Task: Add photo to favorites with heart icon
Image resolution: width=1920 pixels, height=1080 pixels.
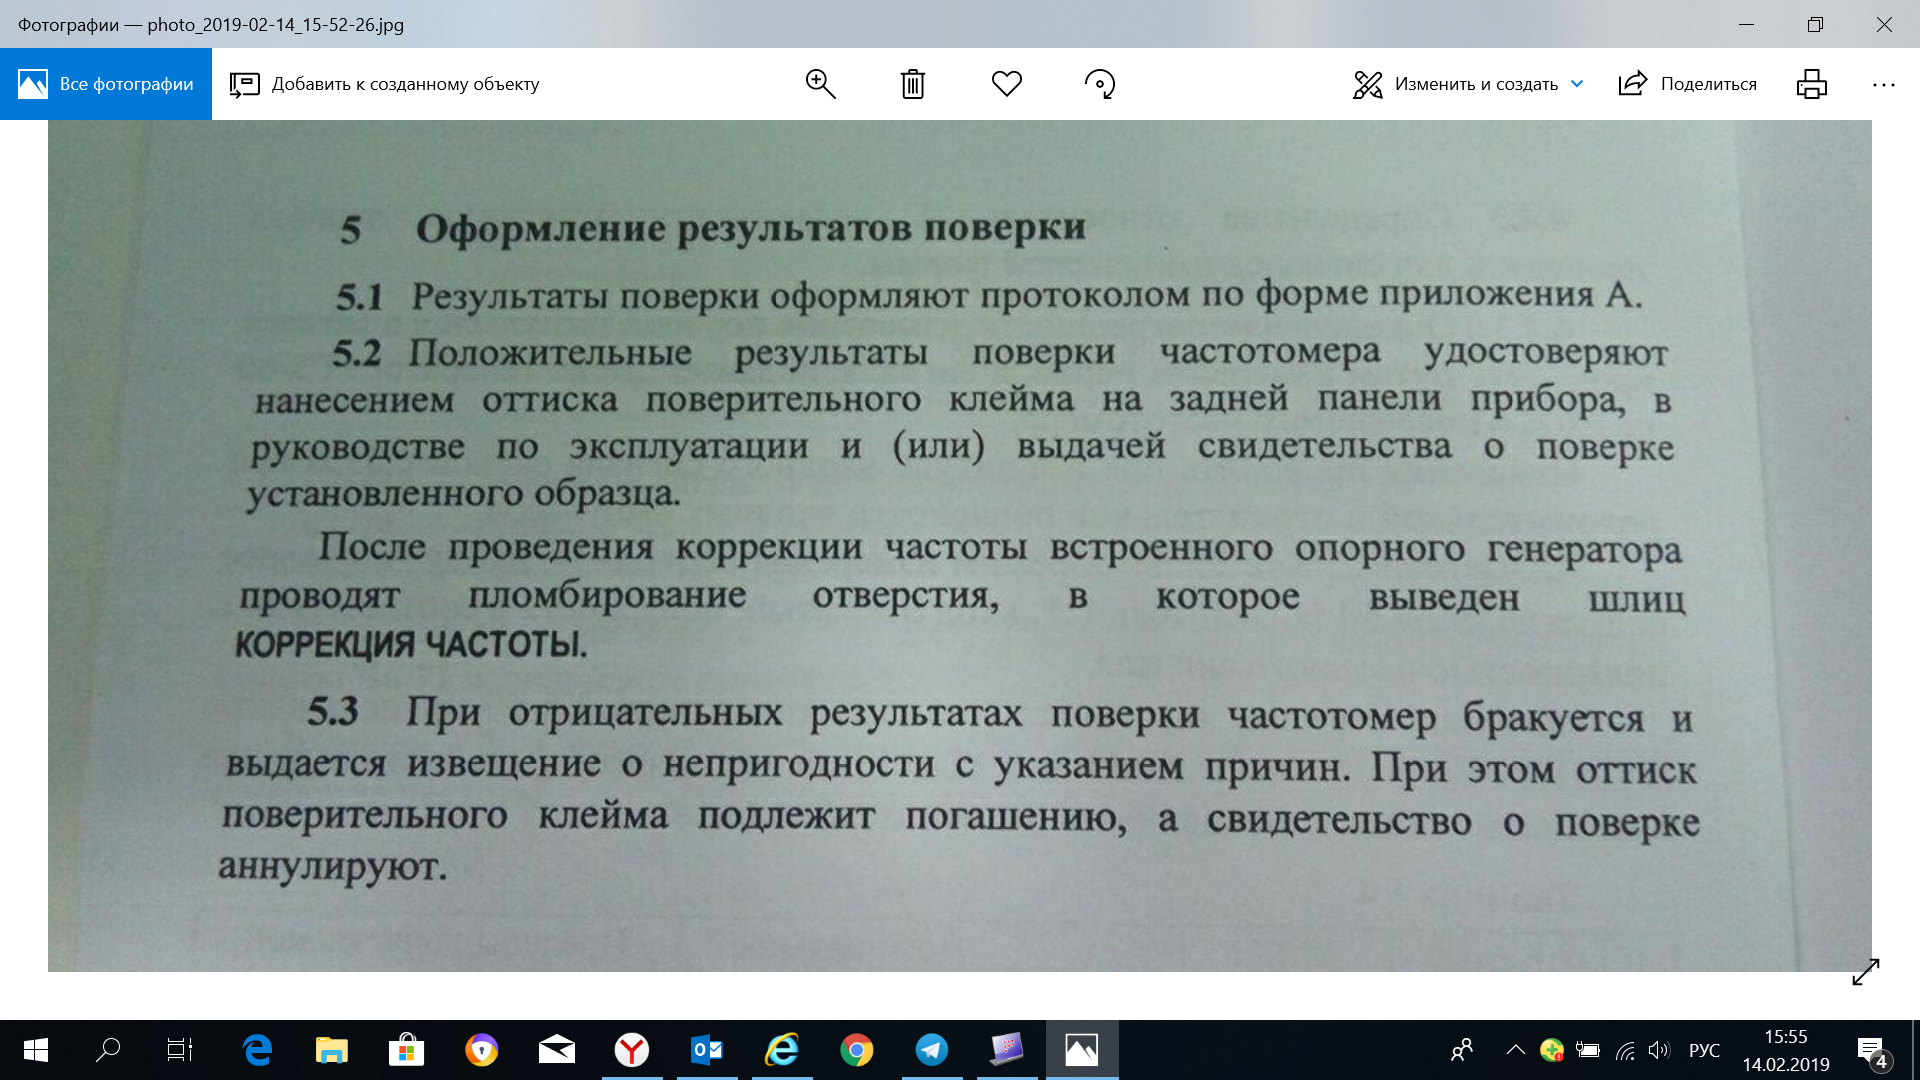Action: [1006, 84]
